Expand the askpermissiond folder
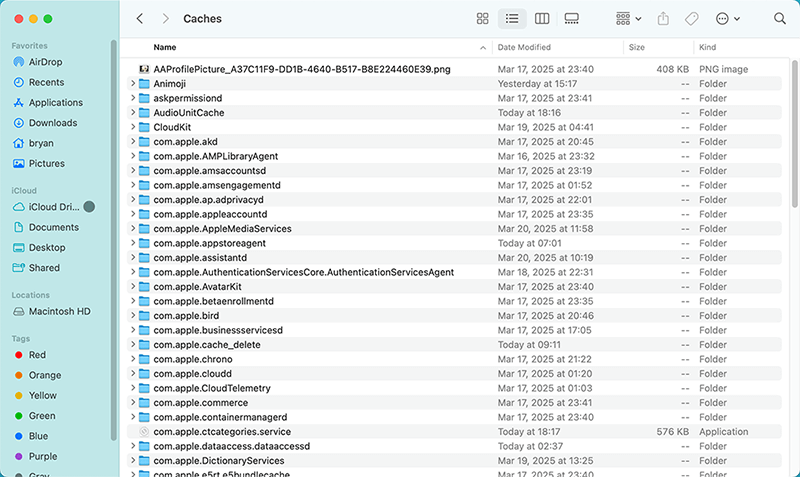 point(133,97)
